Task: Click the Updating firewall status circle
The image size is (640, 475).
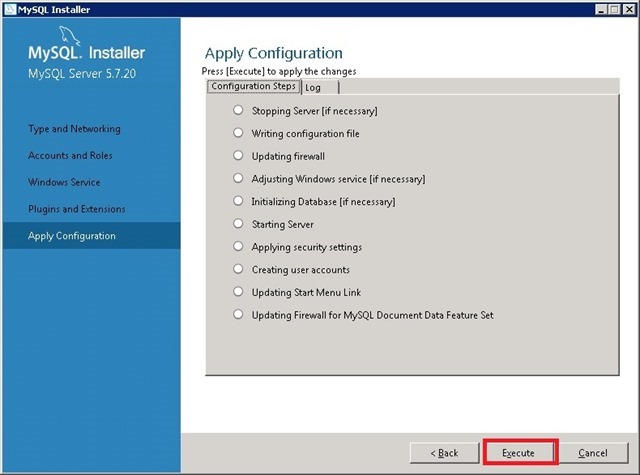Action: click(238, 155)
